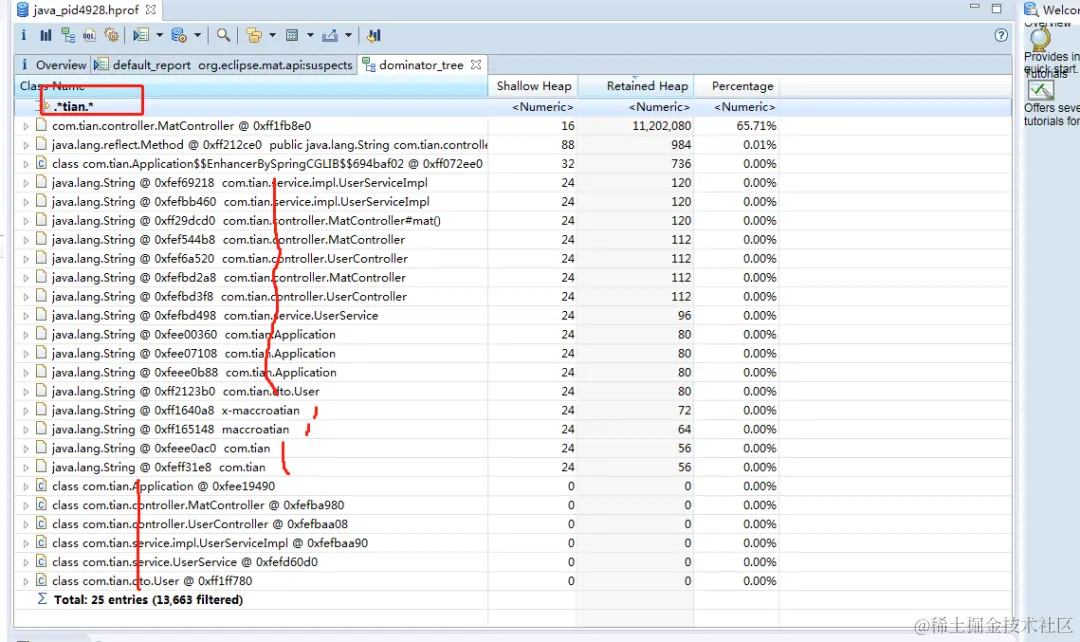
Task: Click the Export results icon
Action: (x=330, y=35)
